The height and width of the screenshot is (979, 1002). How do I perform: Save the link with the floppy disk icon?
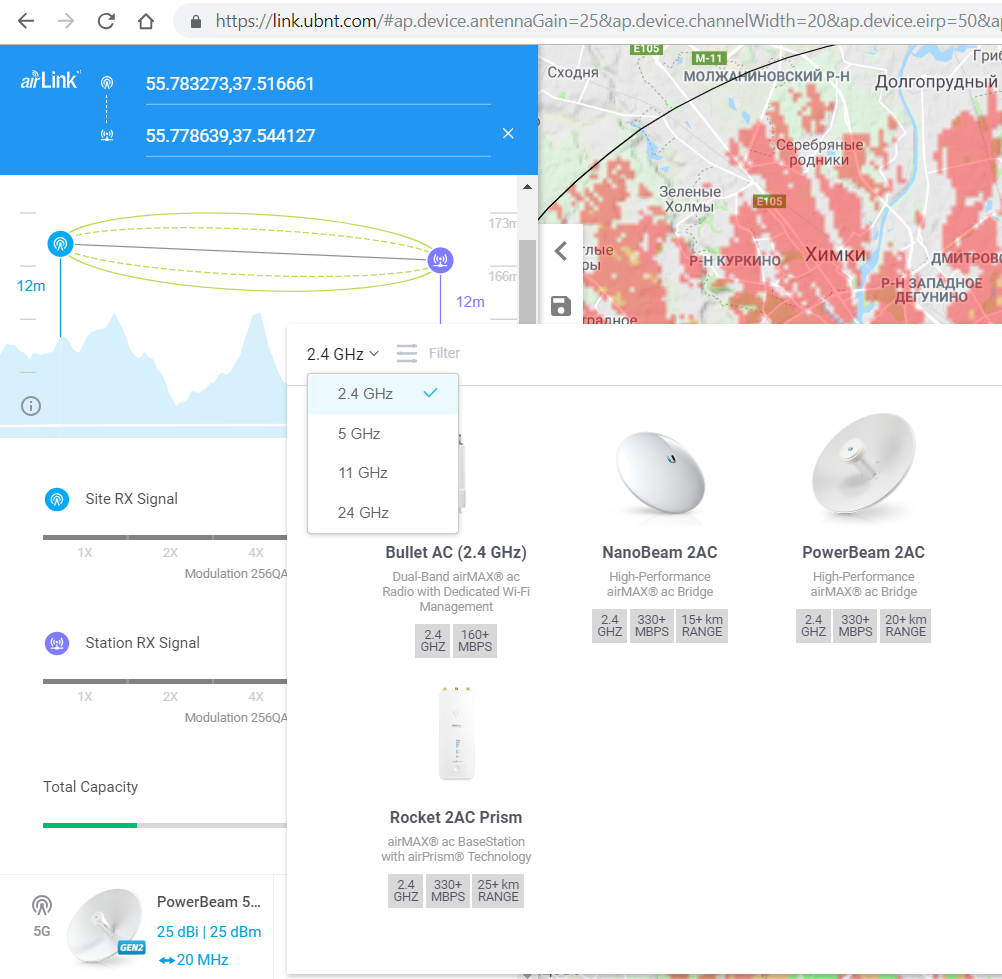pos(560,306)
